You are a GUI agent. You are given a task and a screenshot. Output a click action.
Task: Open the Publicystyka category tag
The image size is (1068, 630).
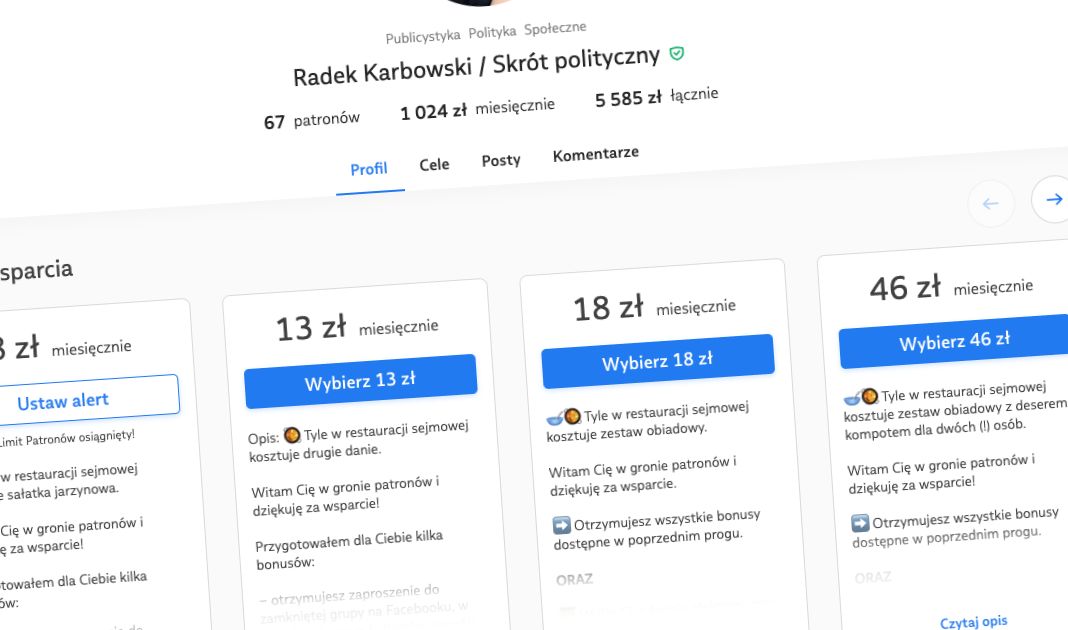(x=423, y=37)
